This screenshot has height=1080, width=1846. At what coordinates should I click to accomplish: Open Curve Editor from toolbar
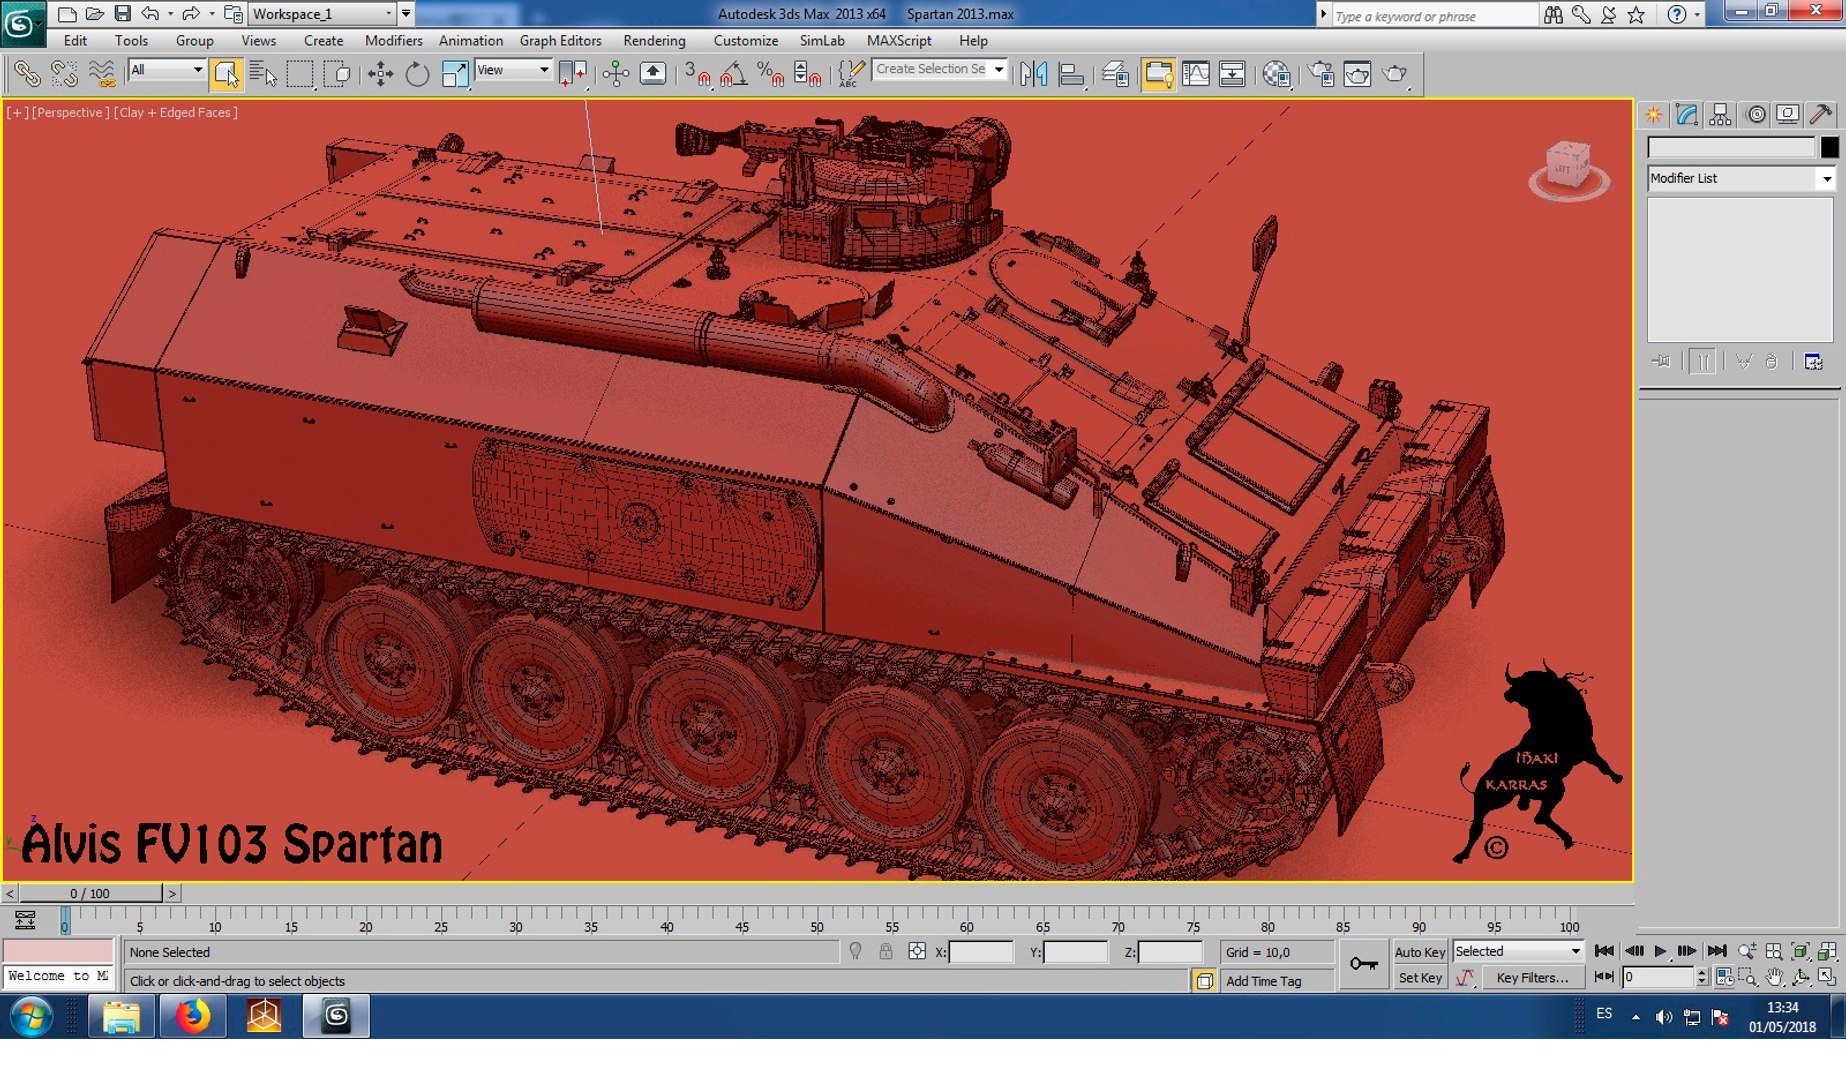(x=1196, y=74)
